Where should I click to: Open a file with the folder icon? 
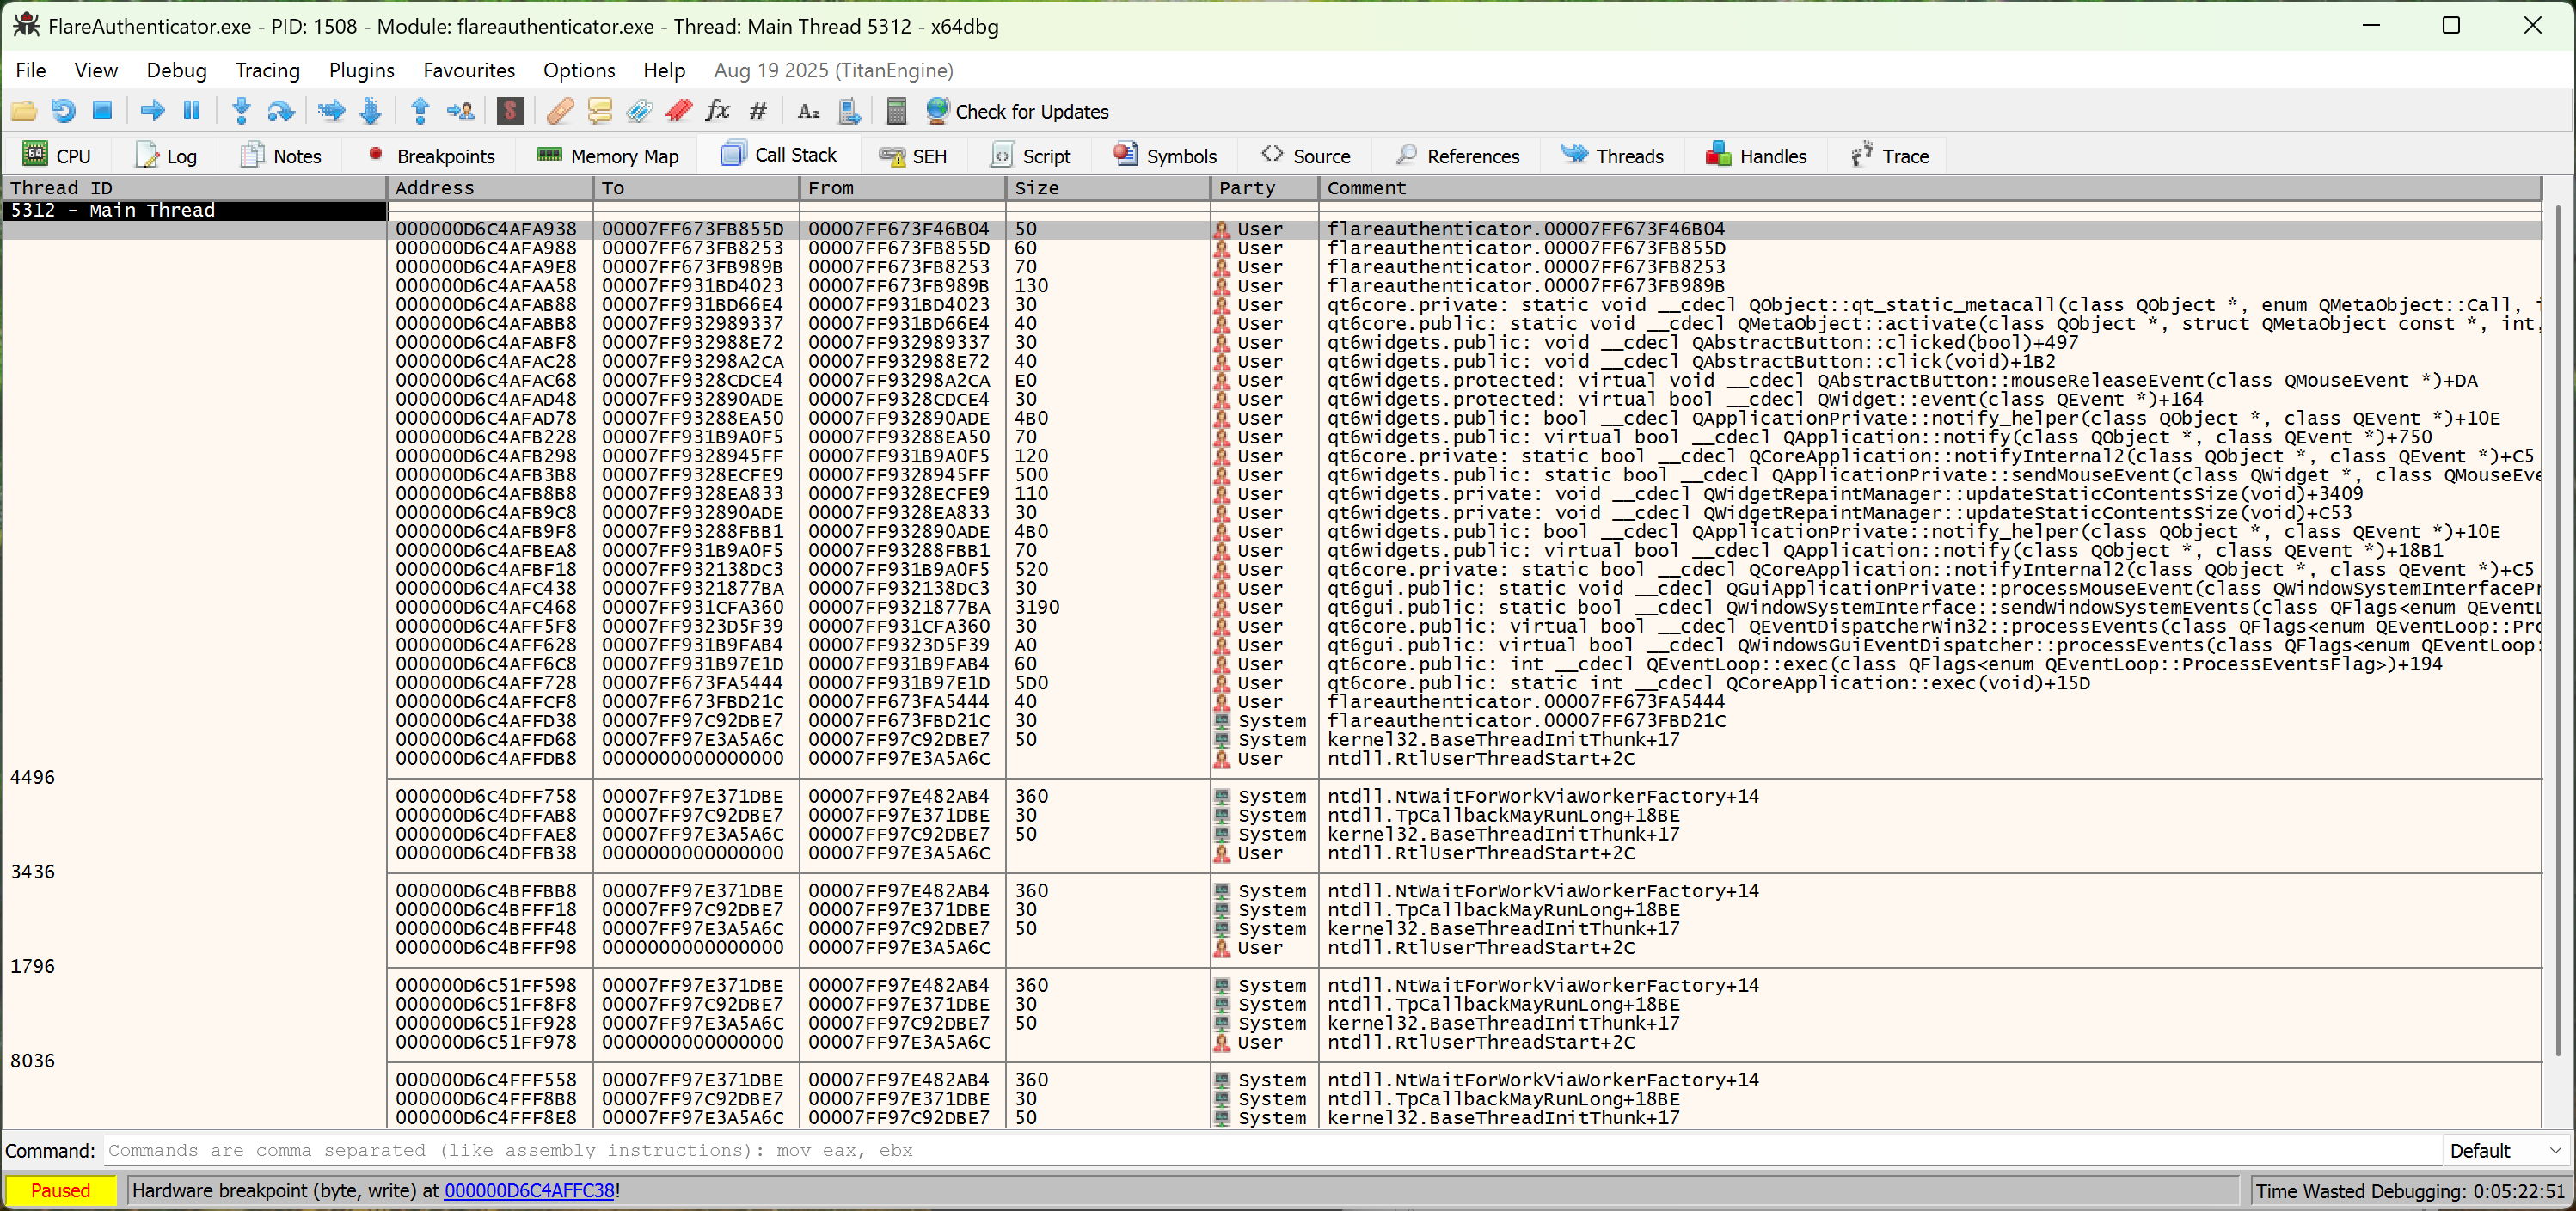click(x=24, y=111)
